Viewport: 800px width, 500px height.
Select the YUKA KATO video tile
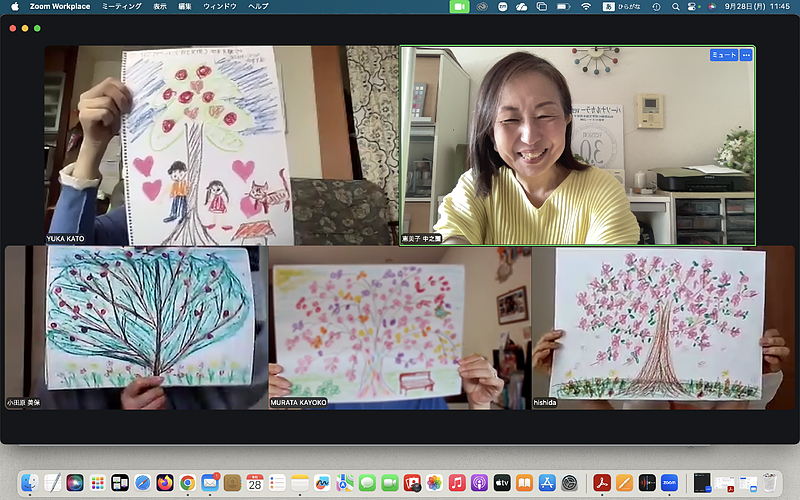[x=221, y=145]
